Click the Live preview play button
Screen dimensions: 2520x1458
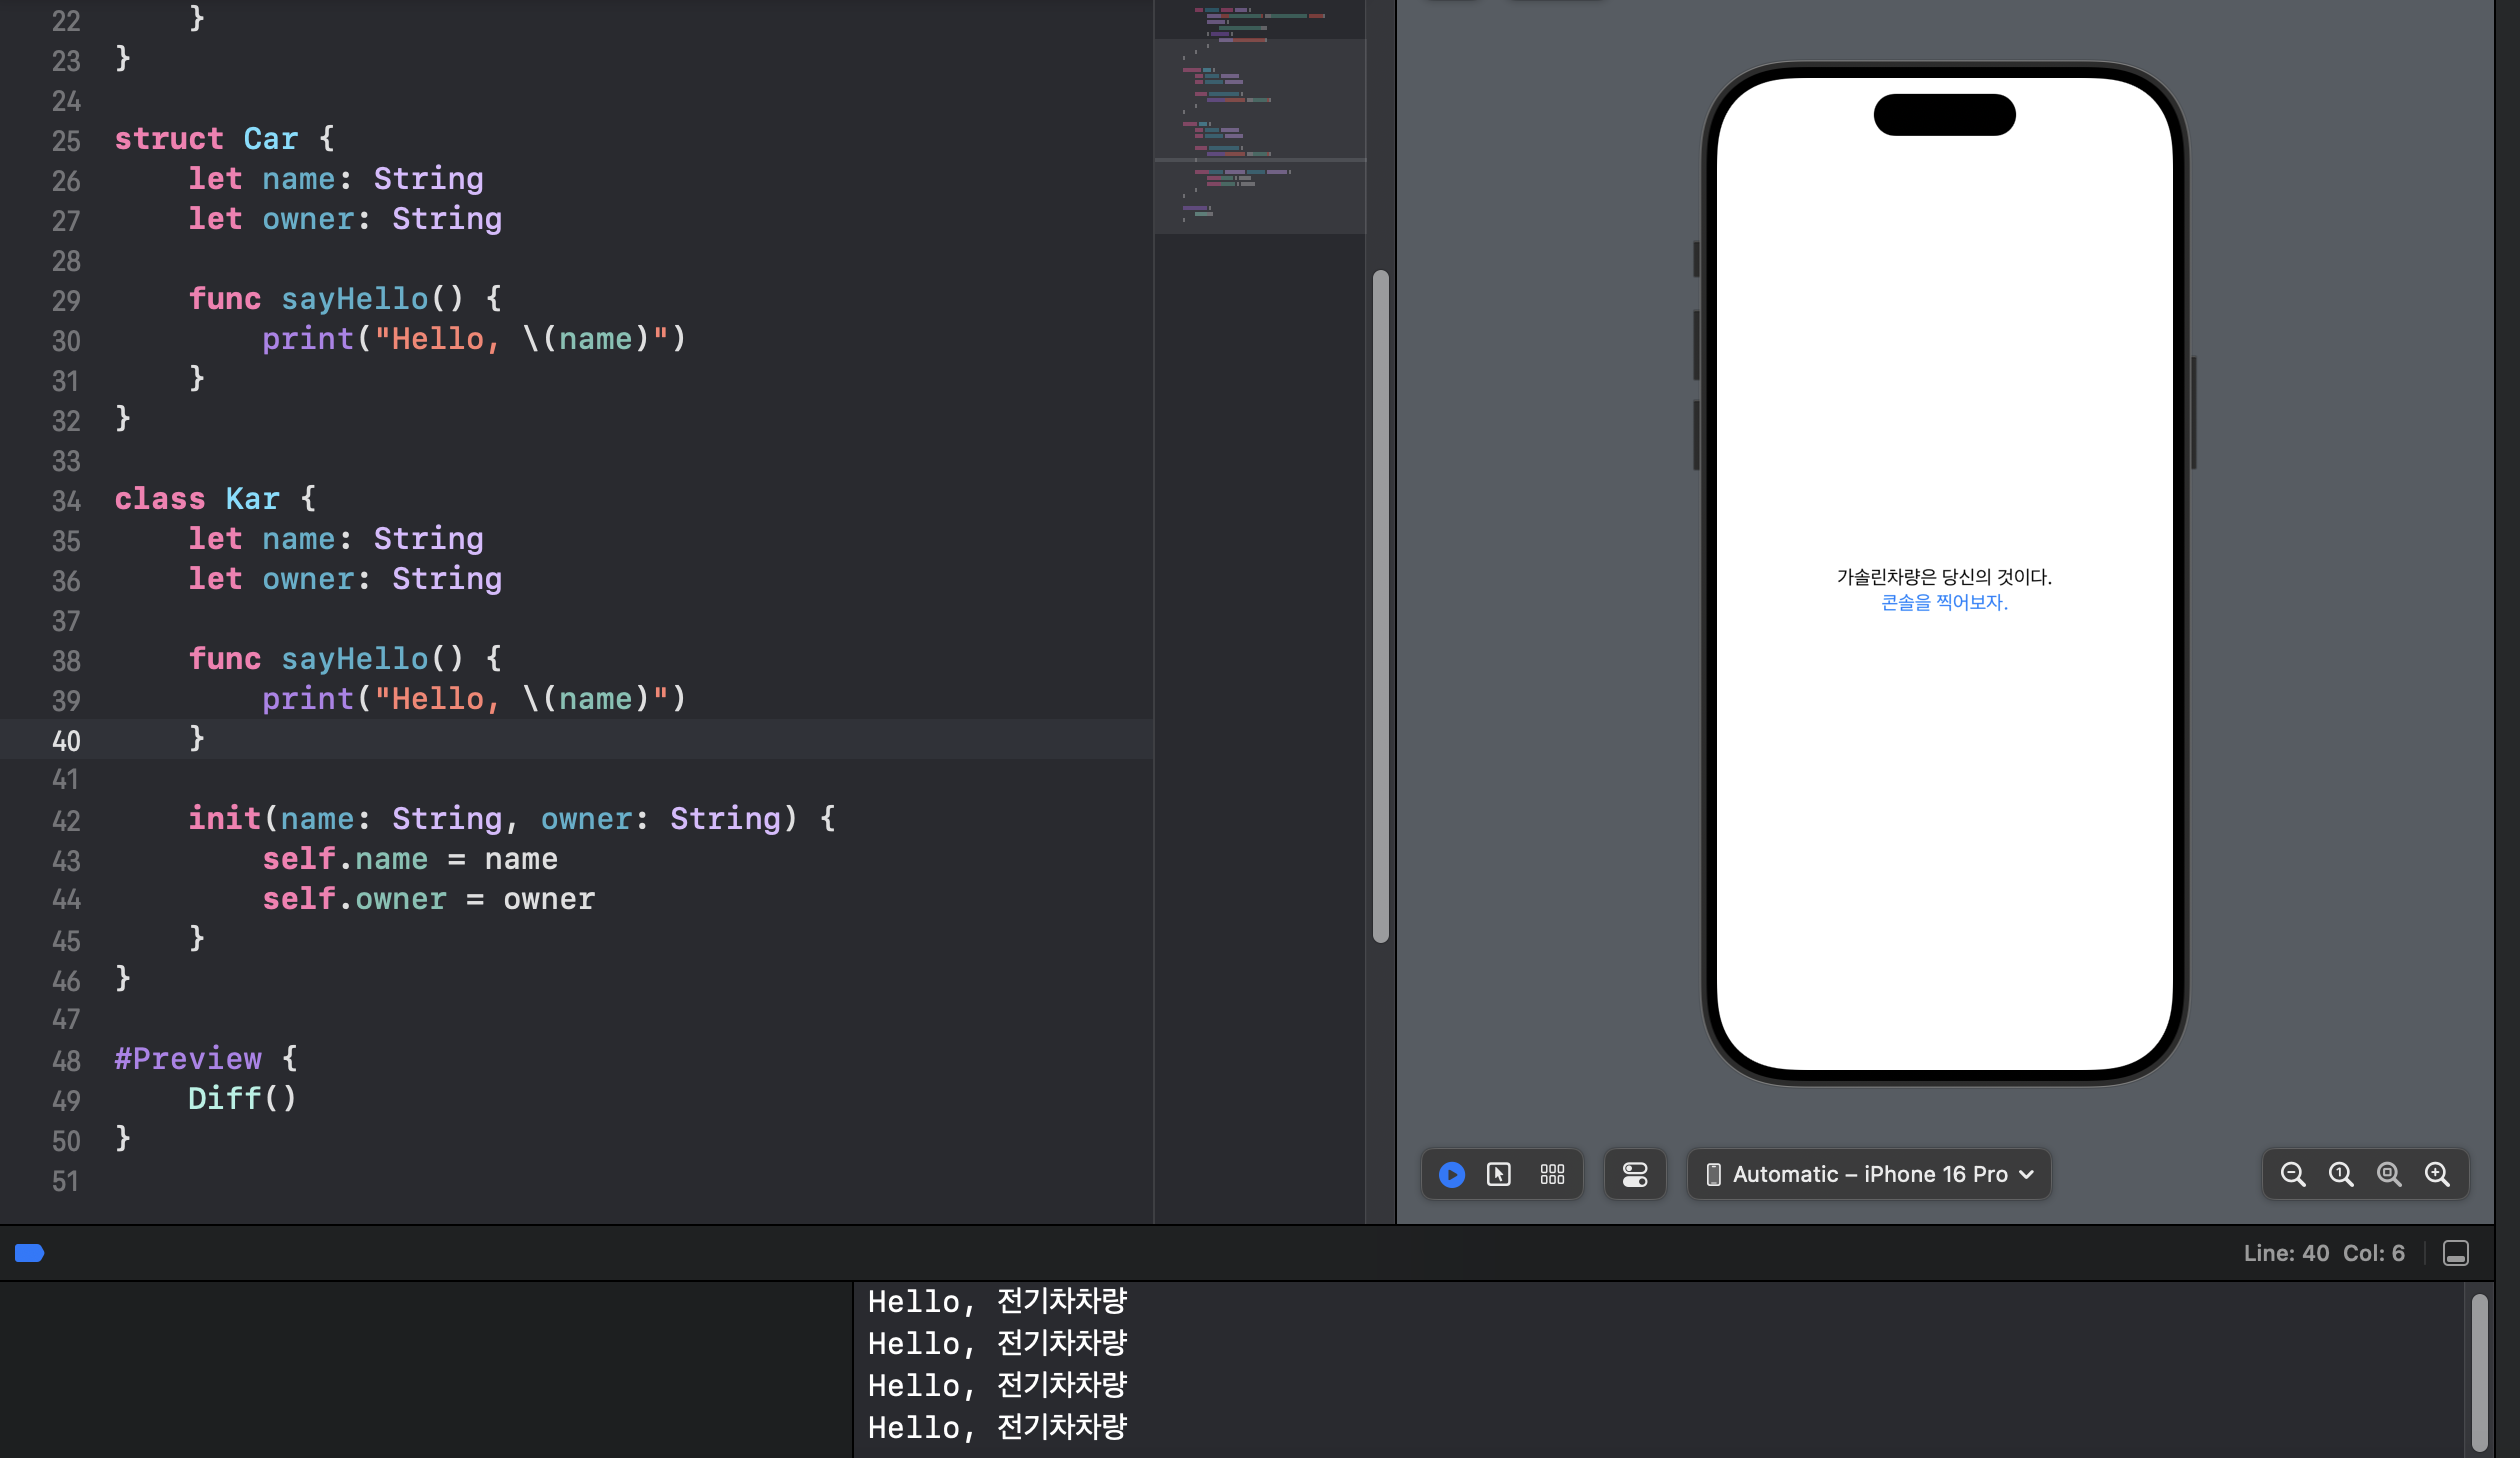[1452, 1174]
